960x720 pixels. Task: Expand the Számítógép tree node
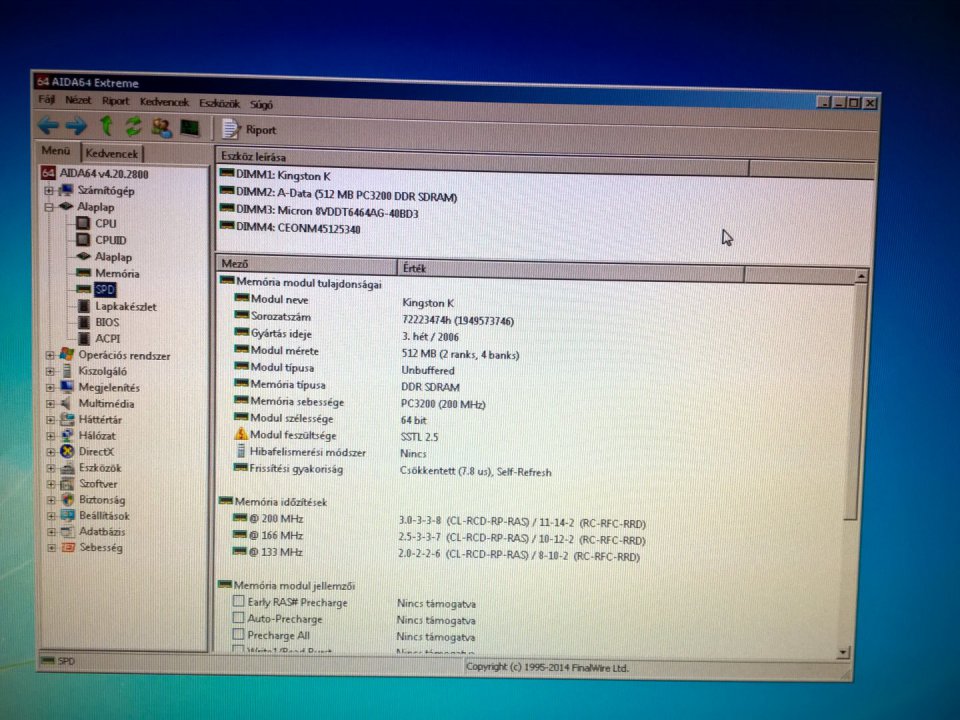pyautogui.click(x=49, y=191)
